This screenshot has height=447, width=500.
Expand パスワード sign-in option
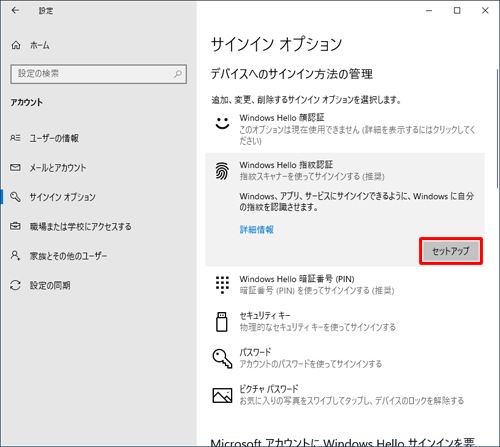pos(345,358)
